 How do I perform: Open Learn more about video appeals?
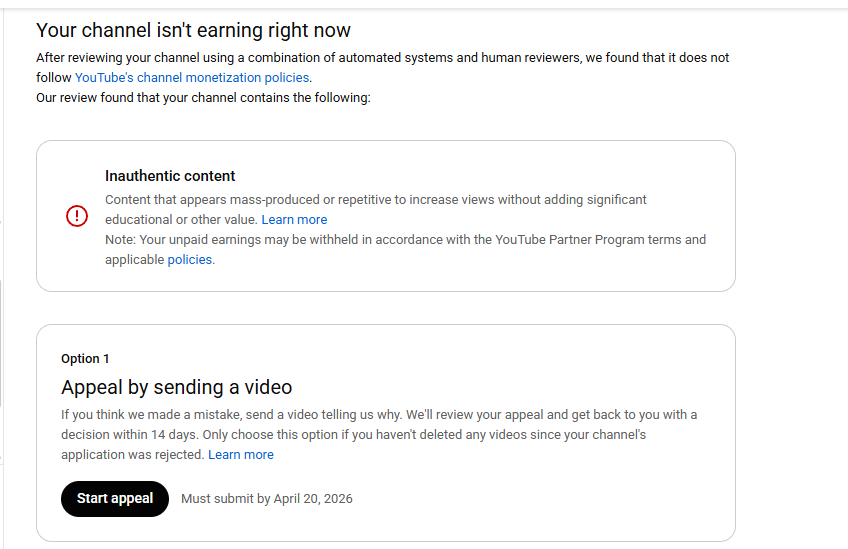(240, 454)
